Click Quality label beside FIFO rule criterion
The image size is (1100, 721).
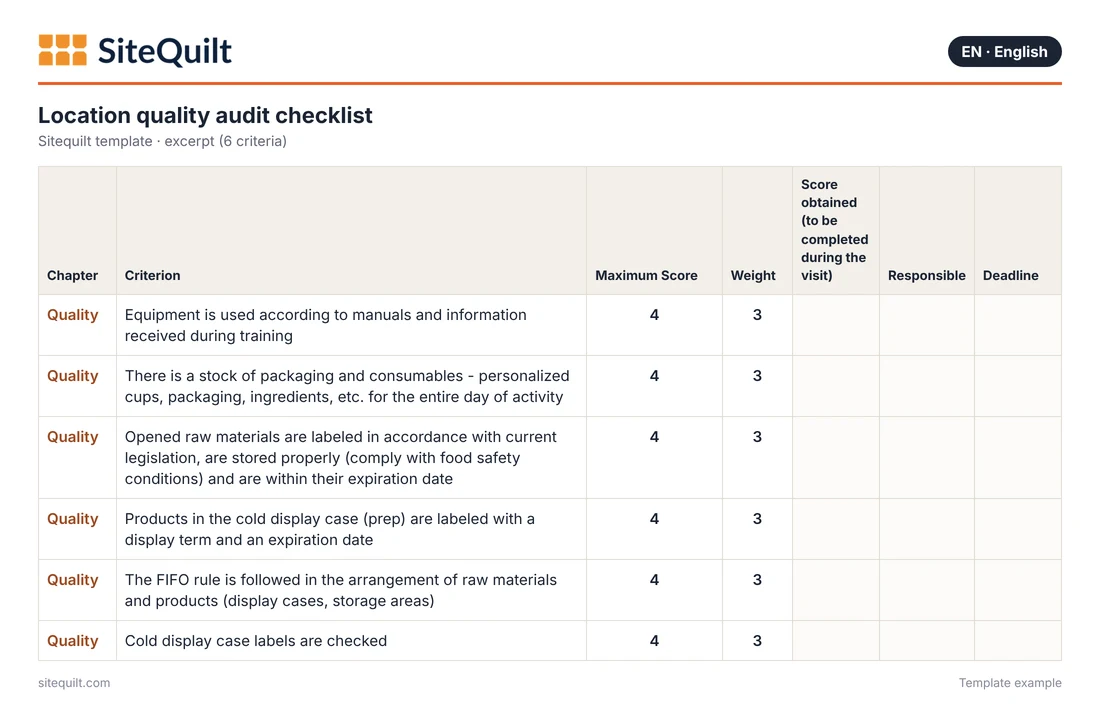72,580
